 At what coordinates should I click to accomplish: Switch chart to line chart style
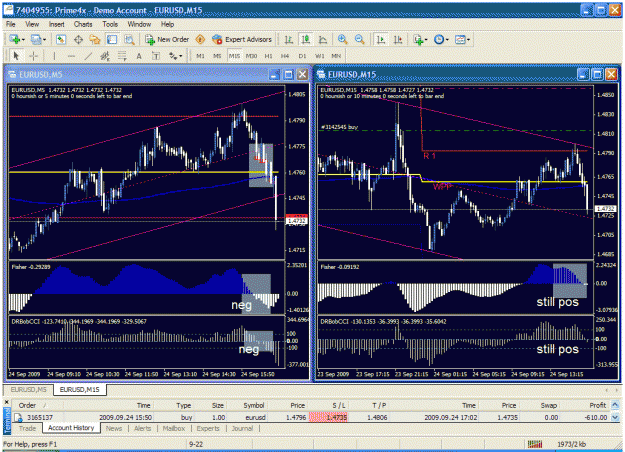tap(323, 39)
